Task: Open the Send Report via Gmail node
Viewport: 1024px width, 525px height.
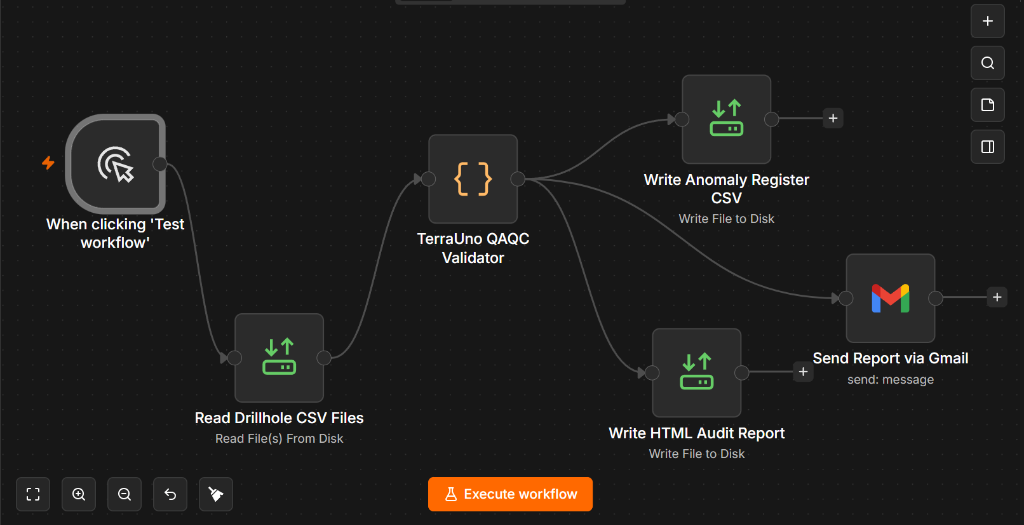Action: click(x=890, y=298)
